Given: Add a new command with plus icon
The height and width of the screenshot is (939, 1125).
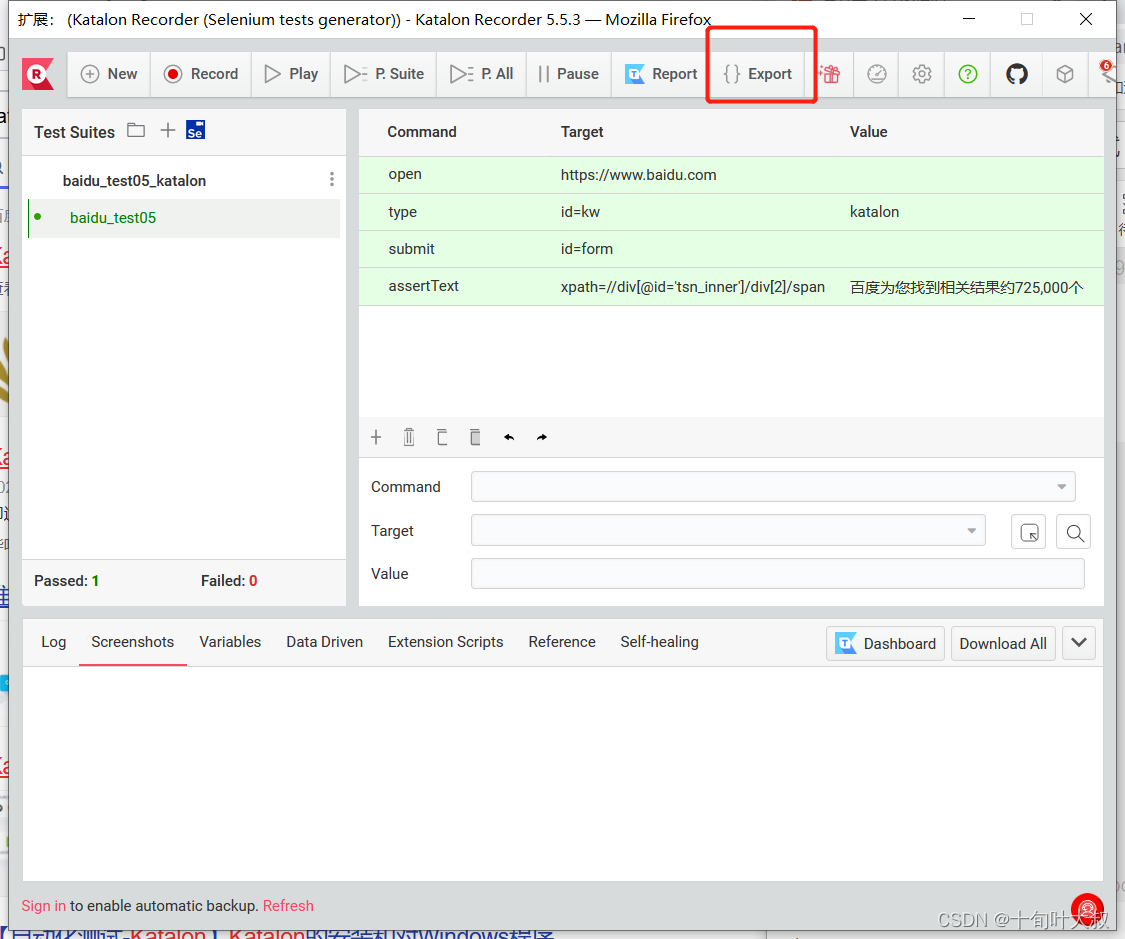Looking at the screenshot, I should (376, 438).
